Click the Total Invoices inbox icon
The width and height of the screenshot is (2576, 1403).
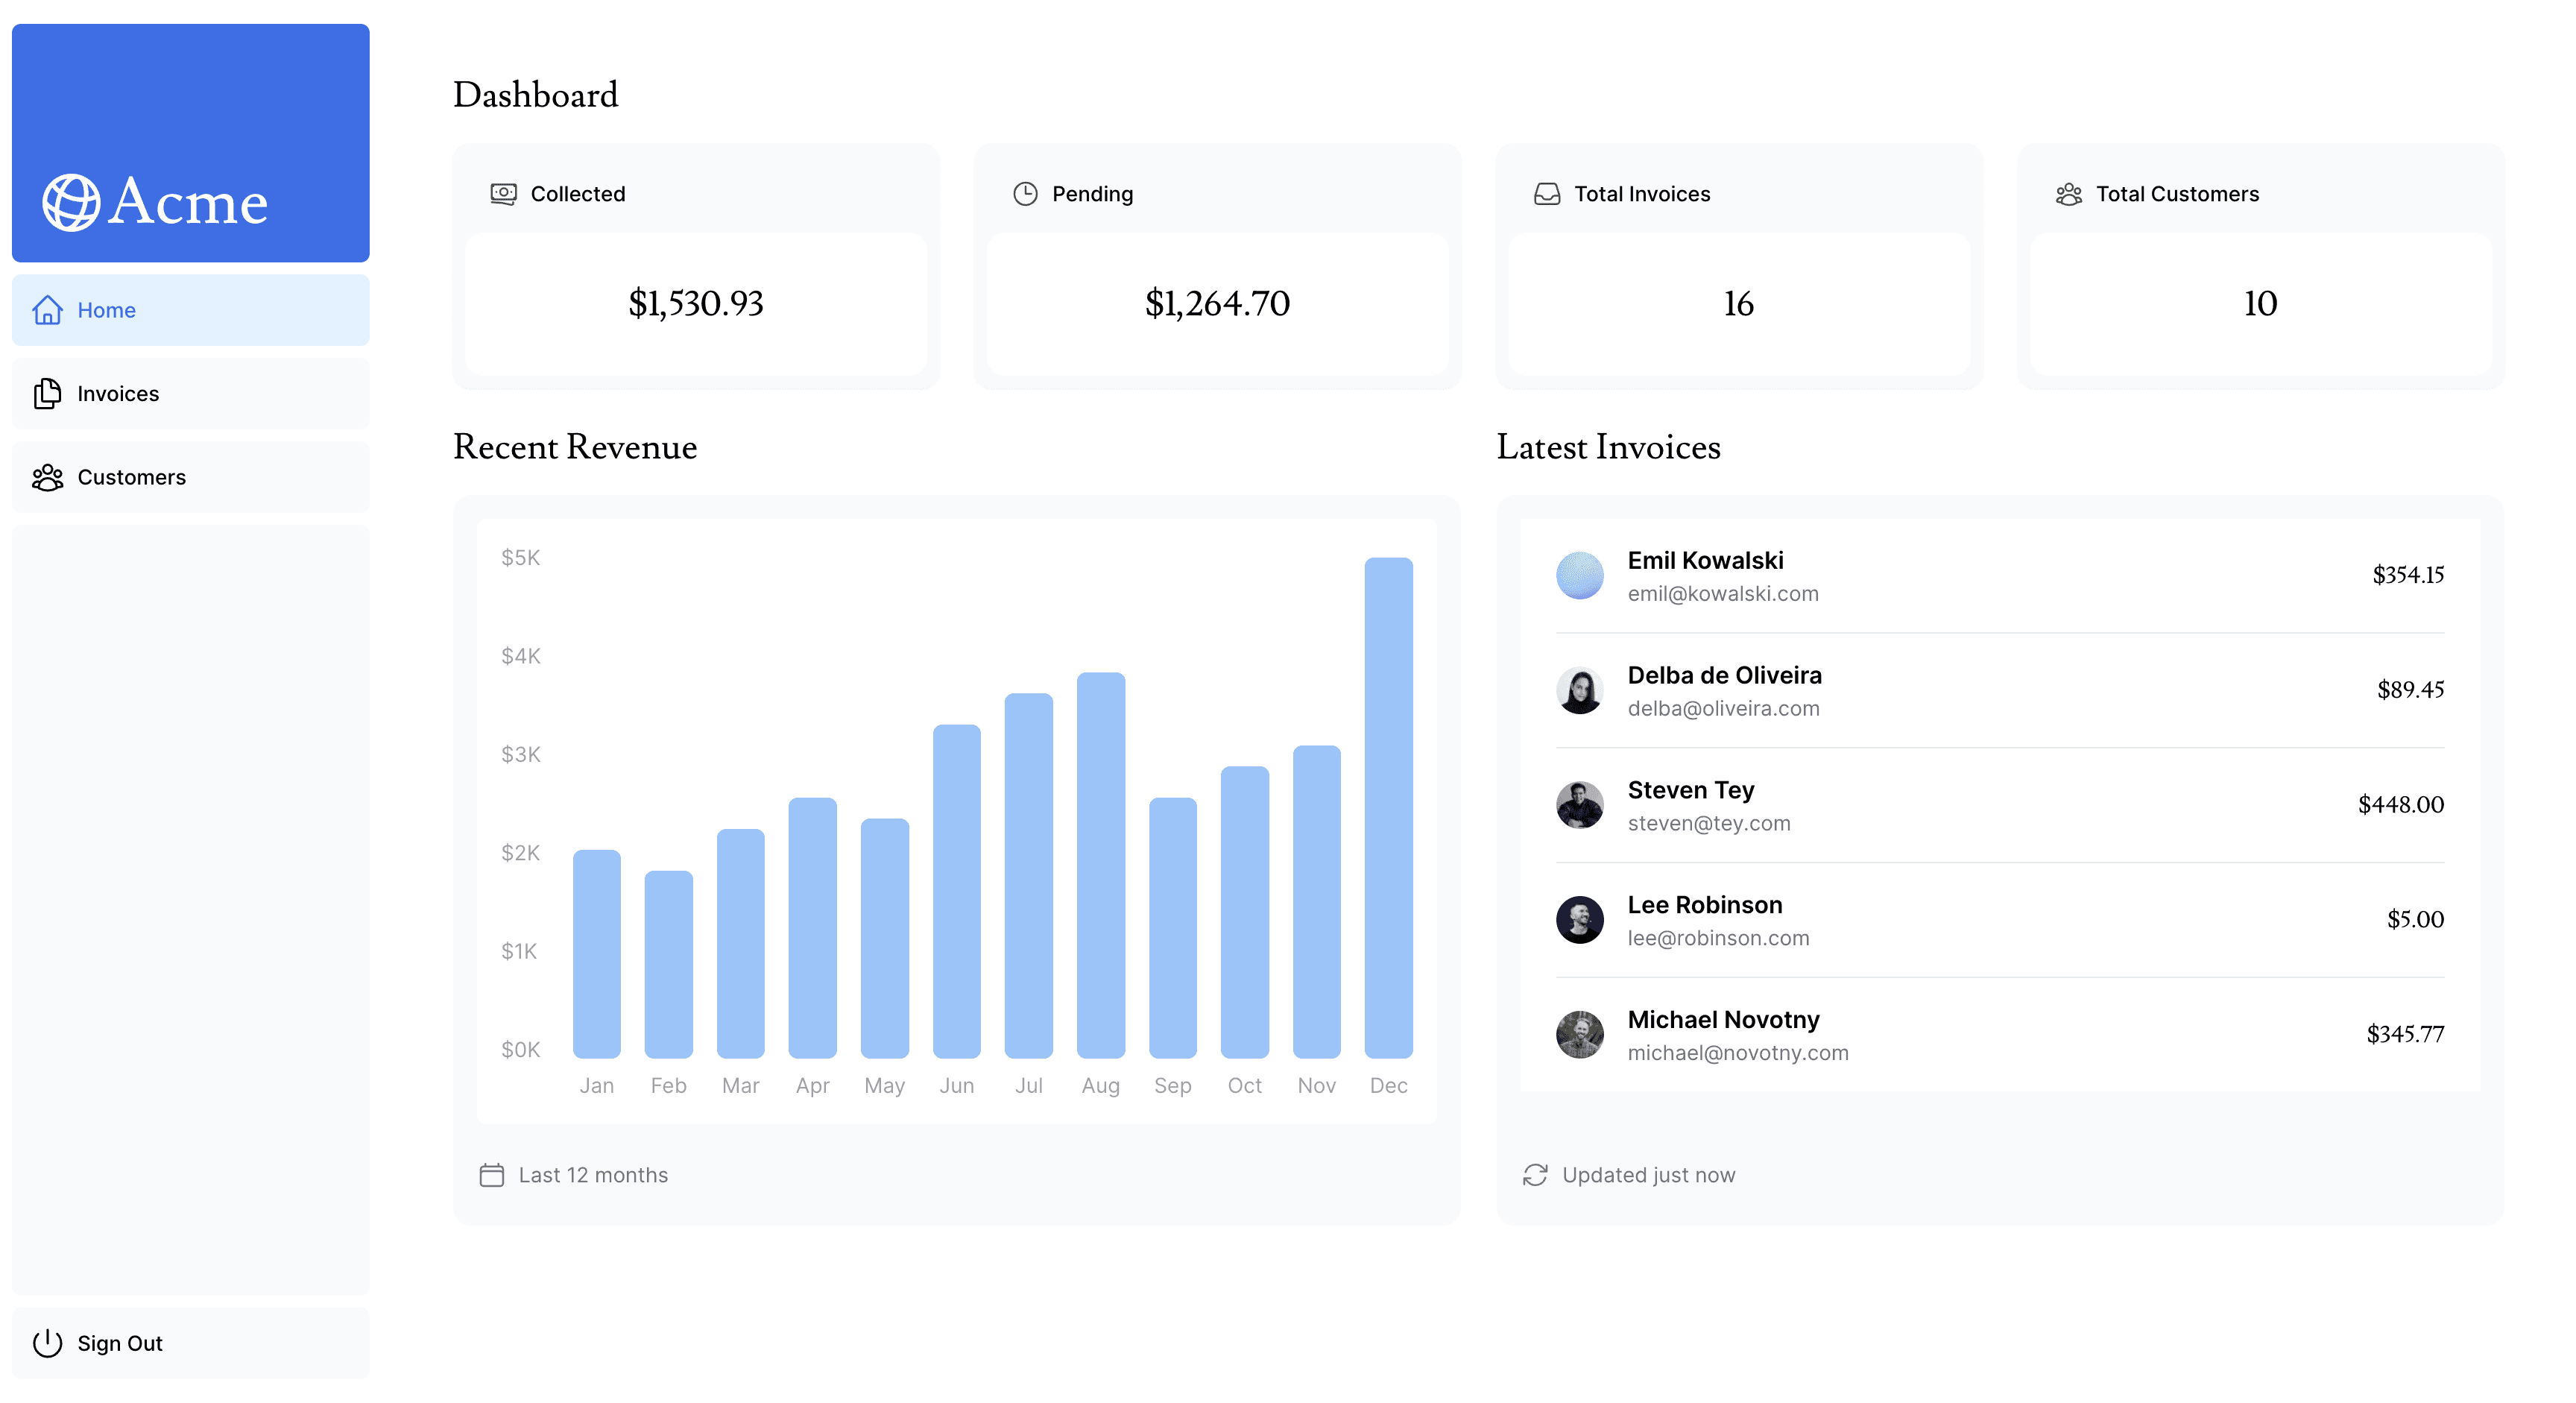pos(1547,194)
